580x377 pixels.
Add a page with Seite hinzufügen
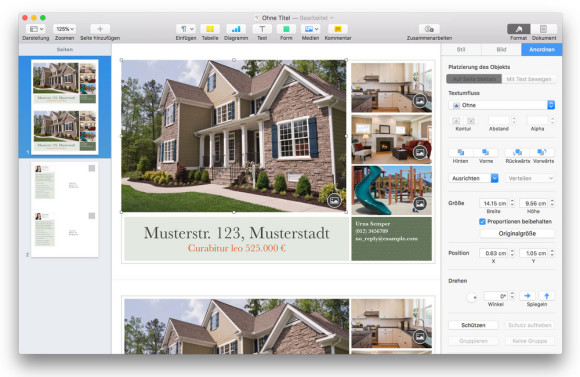click(100, 29)
